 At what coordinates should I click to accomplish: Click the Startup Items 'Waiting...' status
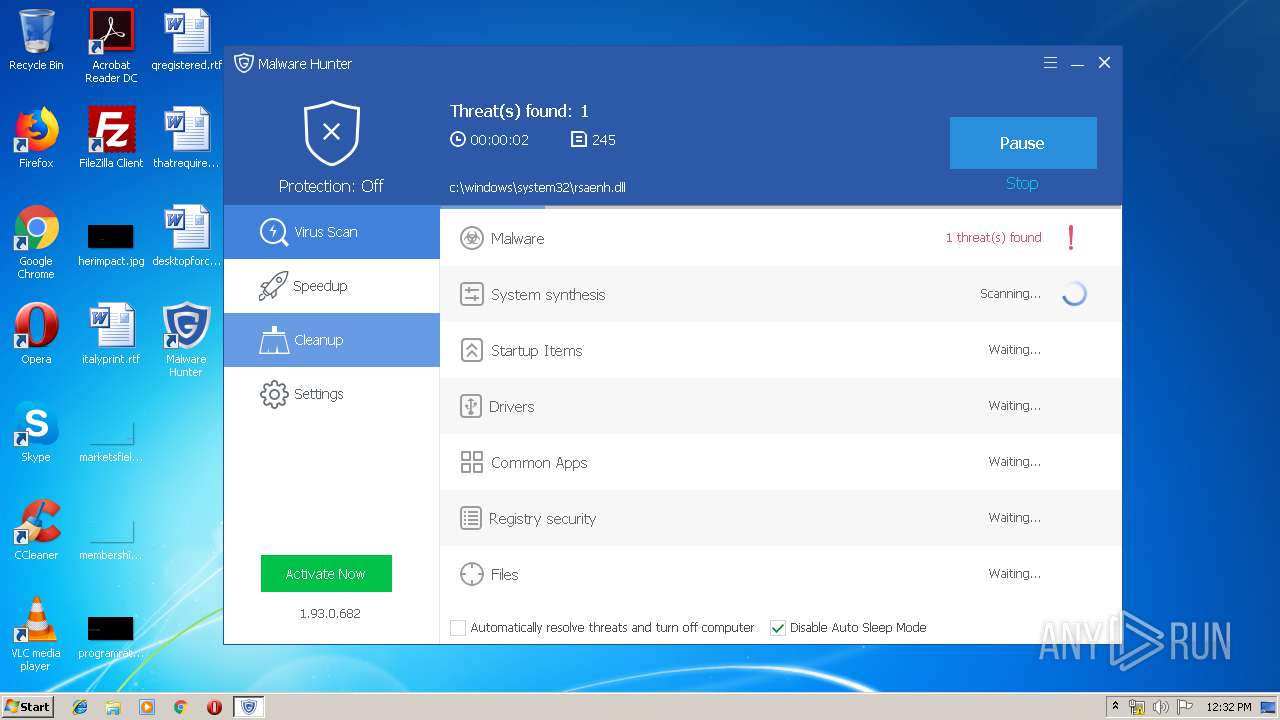tap(1015, 350)
